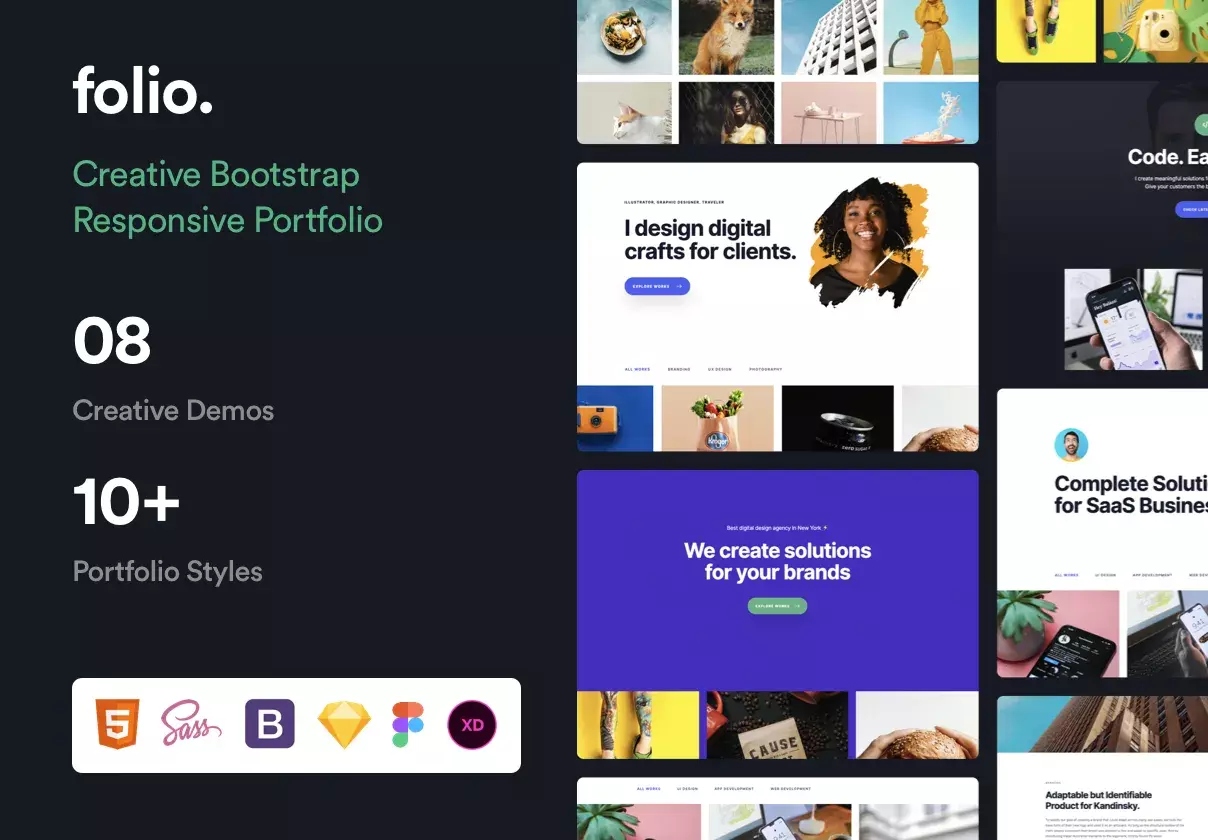Switch to the Branding tab
This screenshot has height=840, width=1208.
(679, 370)
